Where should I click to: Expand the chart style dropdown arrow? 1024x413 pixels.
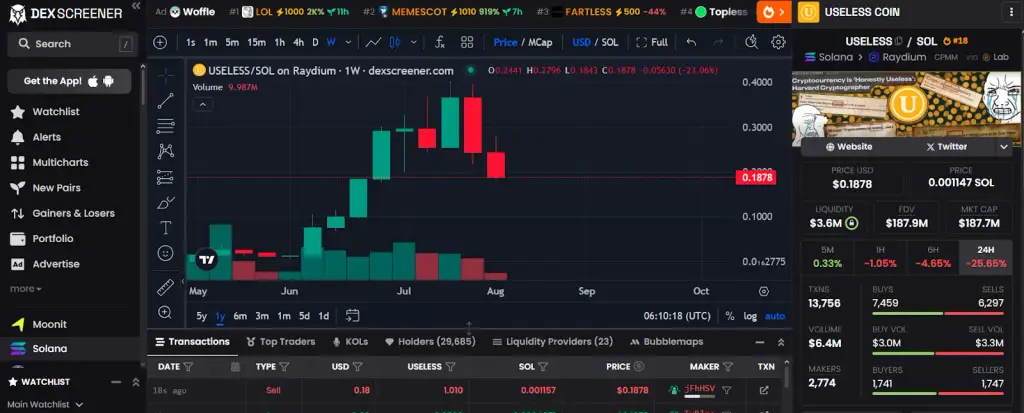tap(413, 42)
